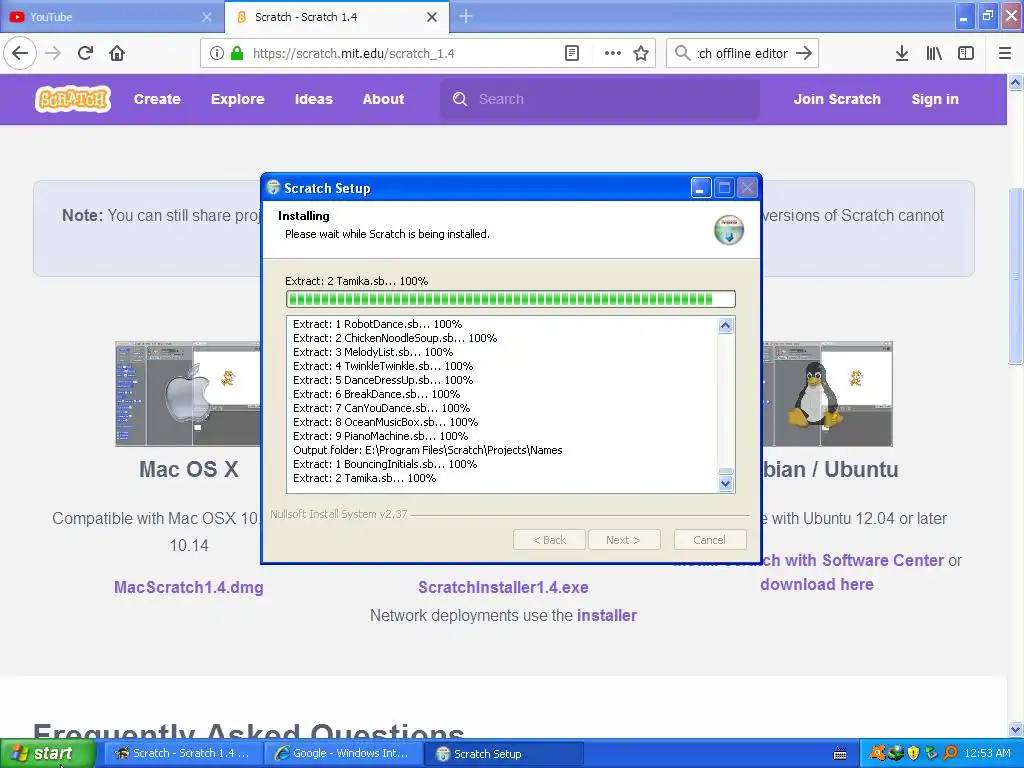
Task: Open the network deployments installer link
Action: tap(607, 615)
